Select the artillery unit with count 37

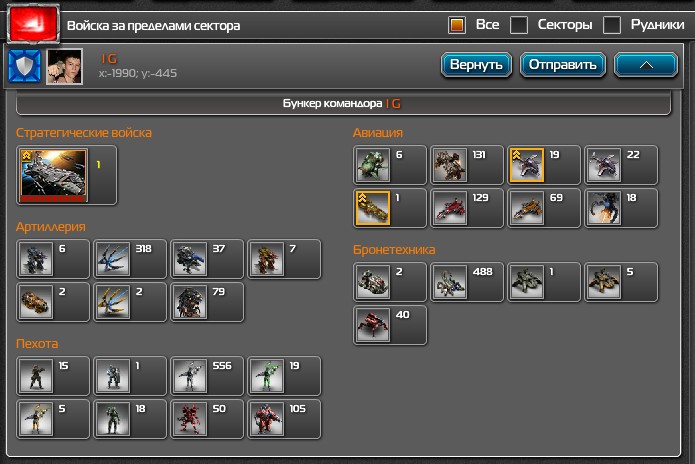tap(207, 259)
